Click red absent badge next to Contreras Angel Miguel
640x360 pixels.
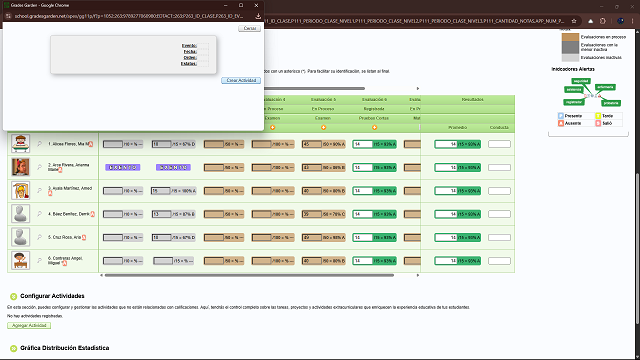point(64,264)
